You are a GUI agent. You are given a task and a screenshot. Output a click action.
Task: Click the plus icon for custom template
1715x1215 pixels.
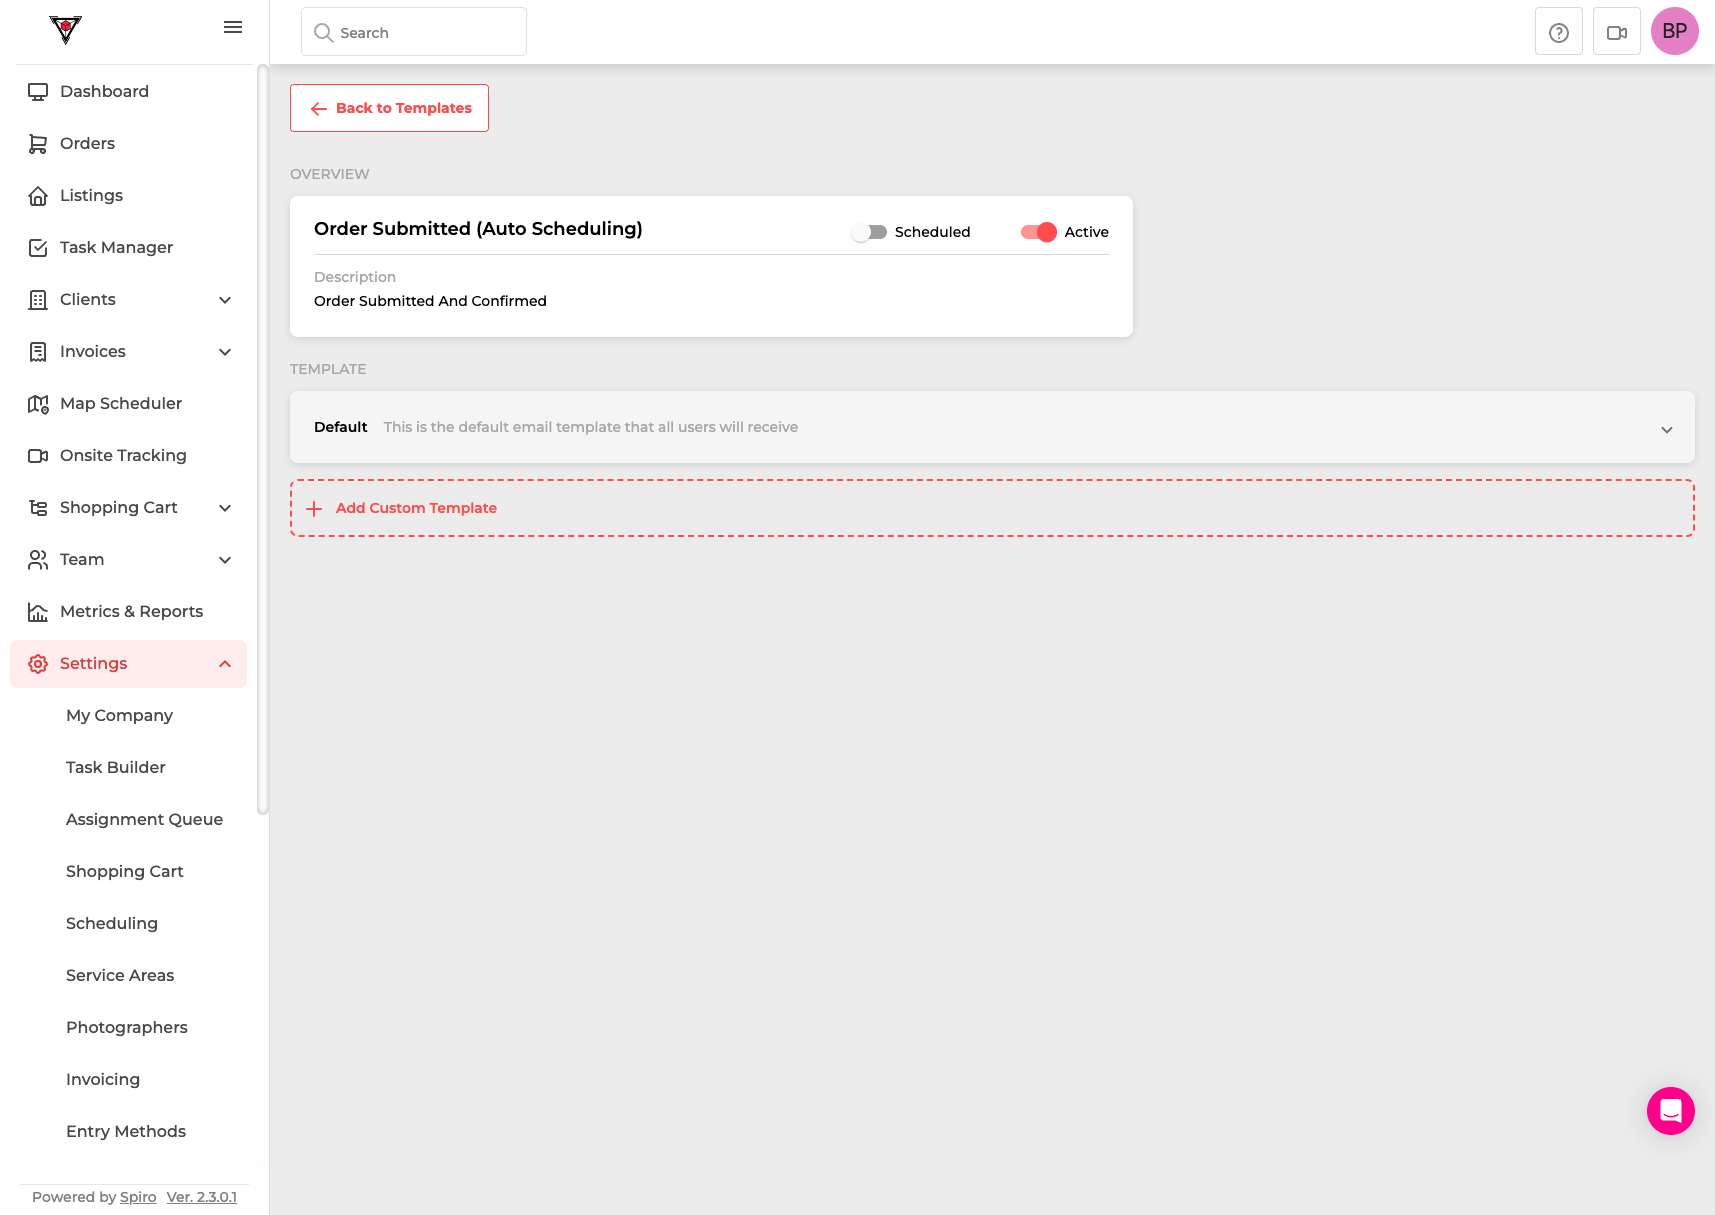(314, 509)
